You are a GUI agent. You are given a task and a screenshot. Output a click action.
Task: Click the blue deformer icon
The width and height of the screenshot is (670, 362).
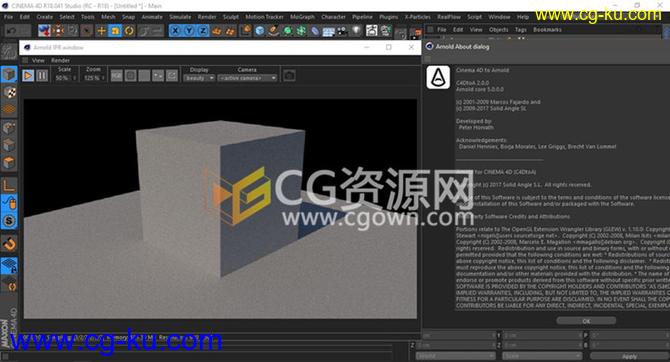pyautogui.click(x=315, y=30)
